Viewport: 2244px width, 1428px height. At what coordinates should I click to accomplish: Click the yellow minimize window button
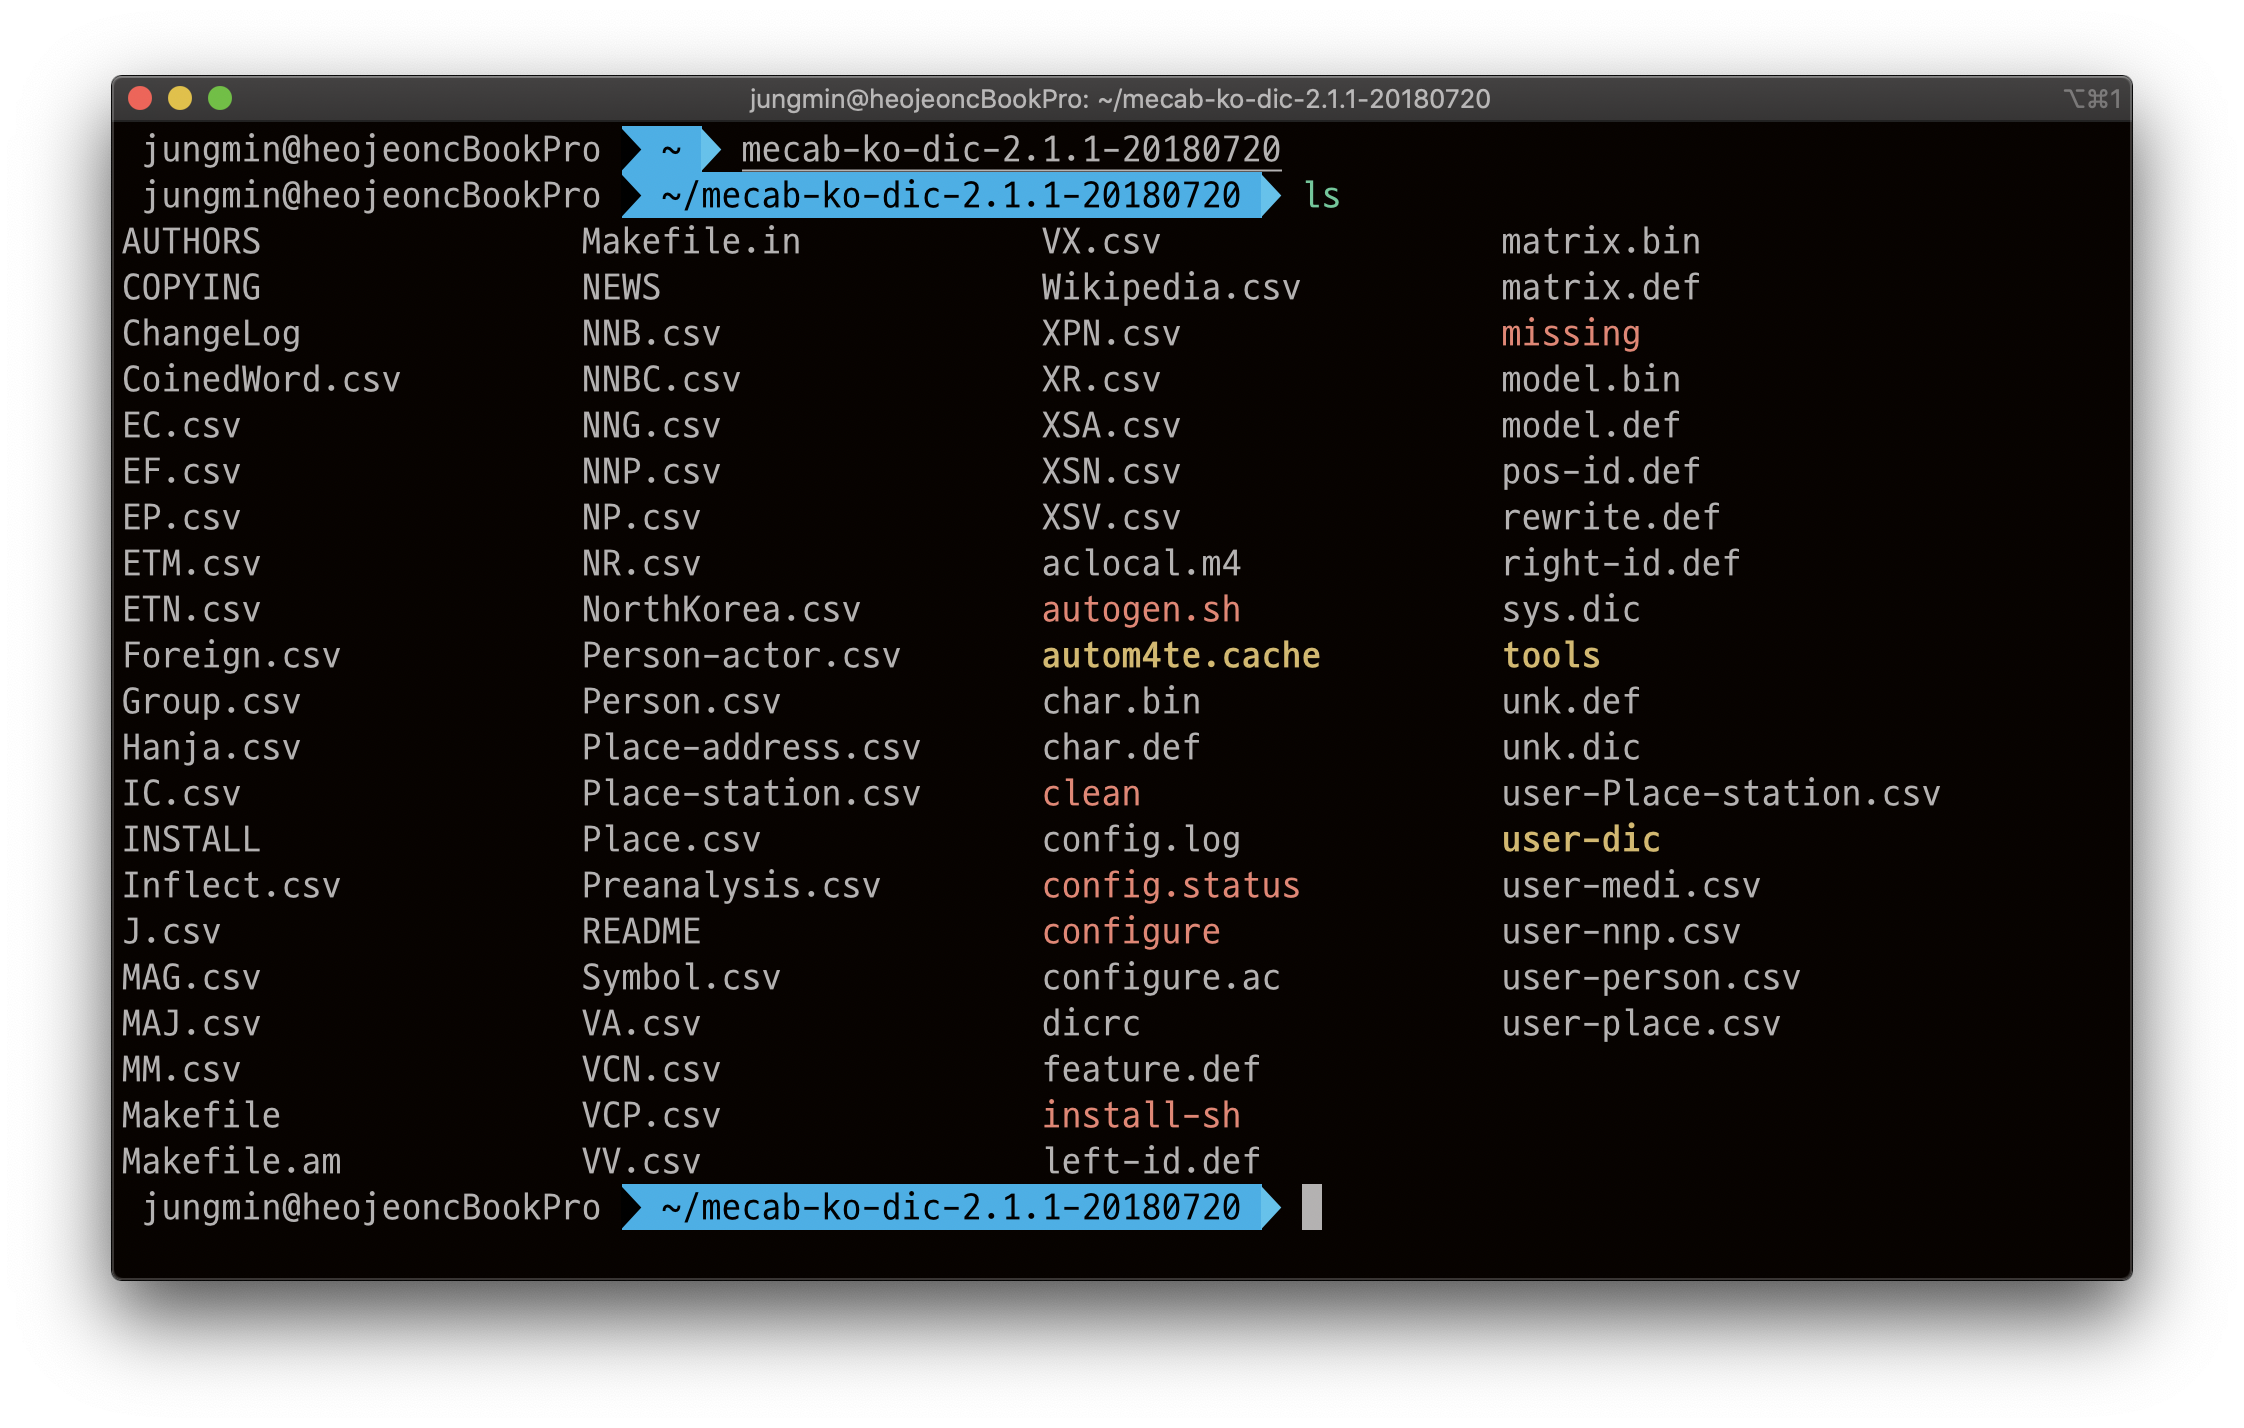pyautogui.click(x=180, y=98)
